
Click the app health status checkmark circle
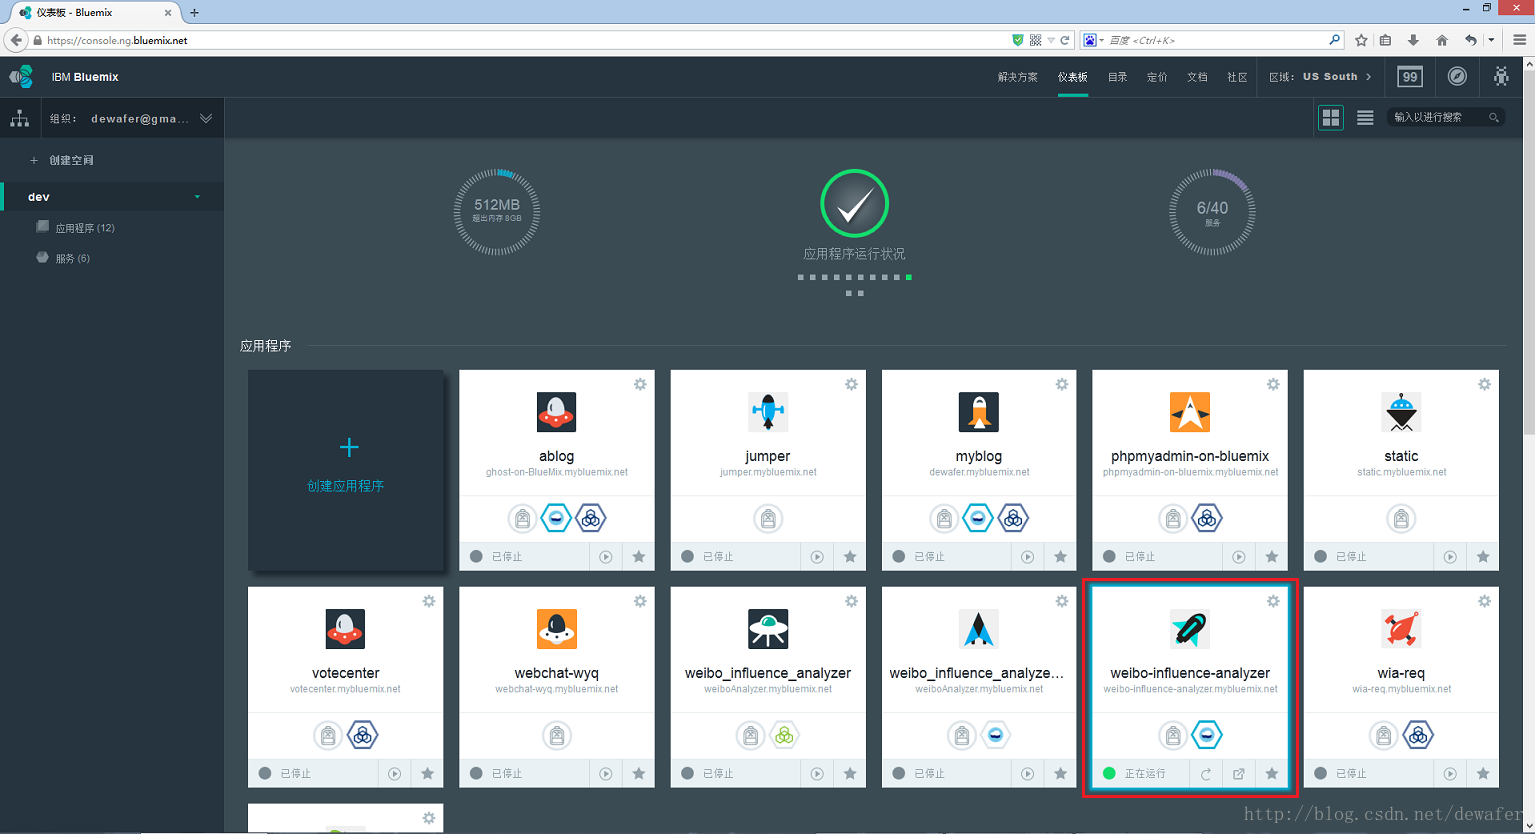pyautogui.click(x=854, y=203)
